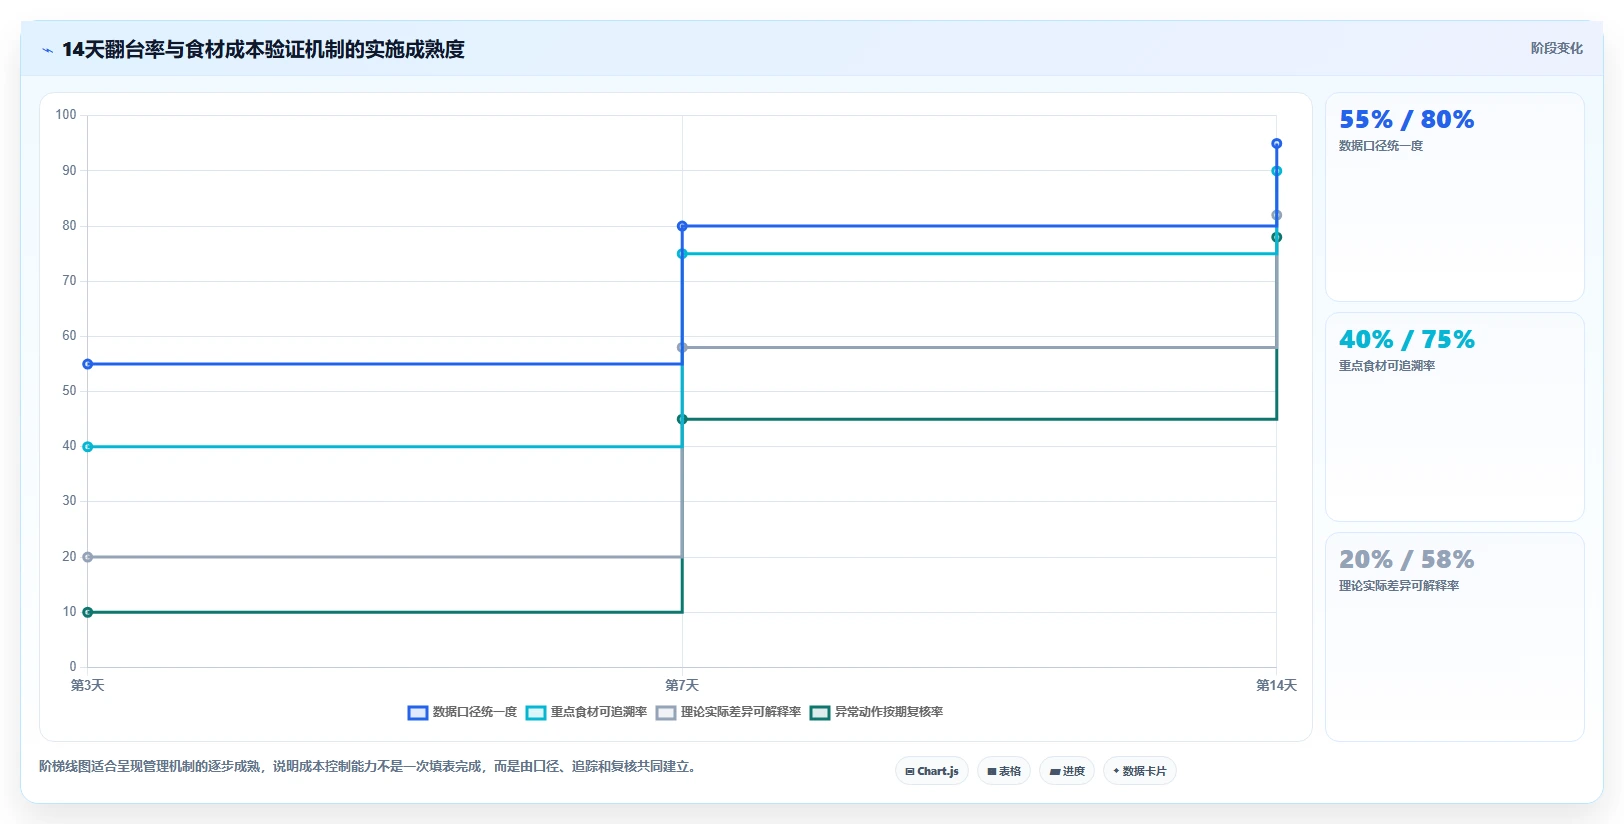The height and width of the screenshot is (824, 1624).
Task: Click the small icon before the chart title
Action: (x=47, y=50)
